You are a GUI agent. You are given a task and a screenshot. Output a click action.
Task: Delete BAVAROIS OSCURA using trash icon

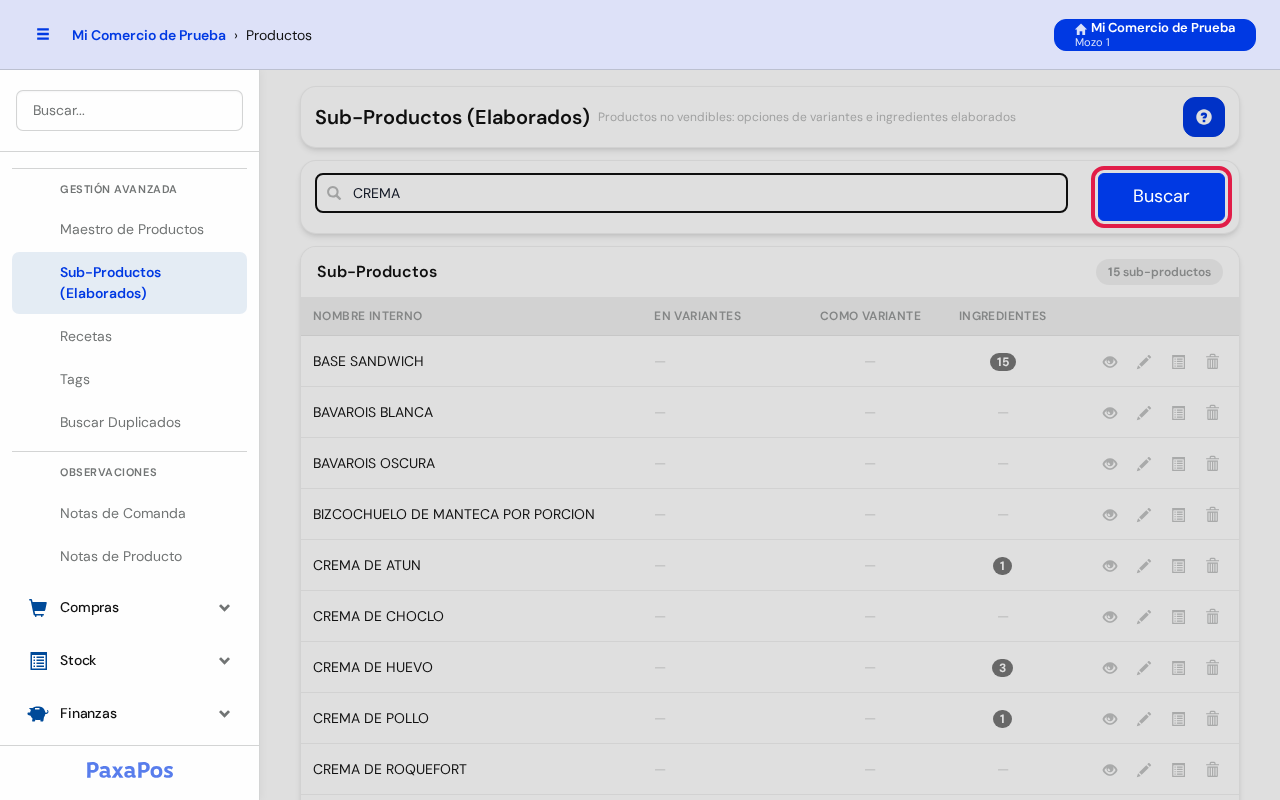[x=1212, y=464]
